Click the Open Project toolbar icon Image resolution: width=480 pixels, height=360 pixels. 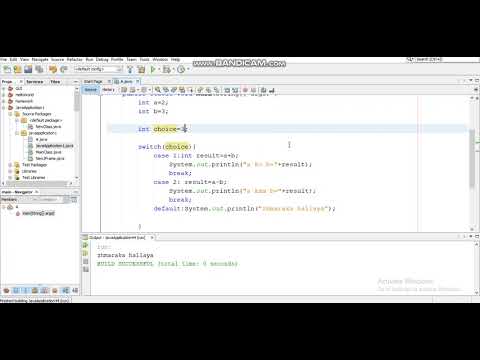[28, 69]
